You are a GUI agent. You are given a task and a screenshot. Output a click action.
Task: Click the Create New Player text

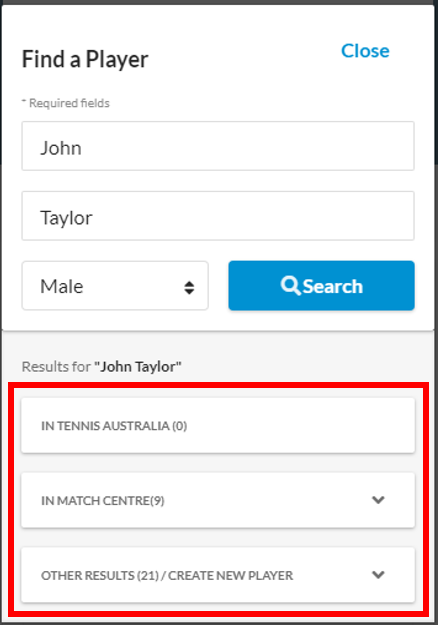tap(231, 576)
